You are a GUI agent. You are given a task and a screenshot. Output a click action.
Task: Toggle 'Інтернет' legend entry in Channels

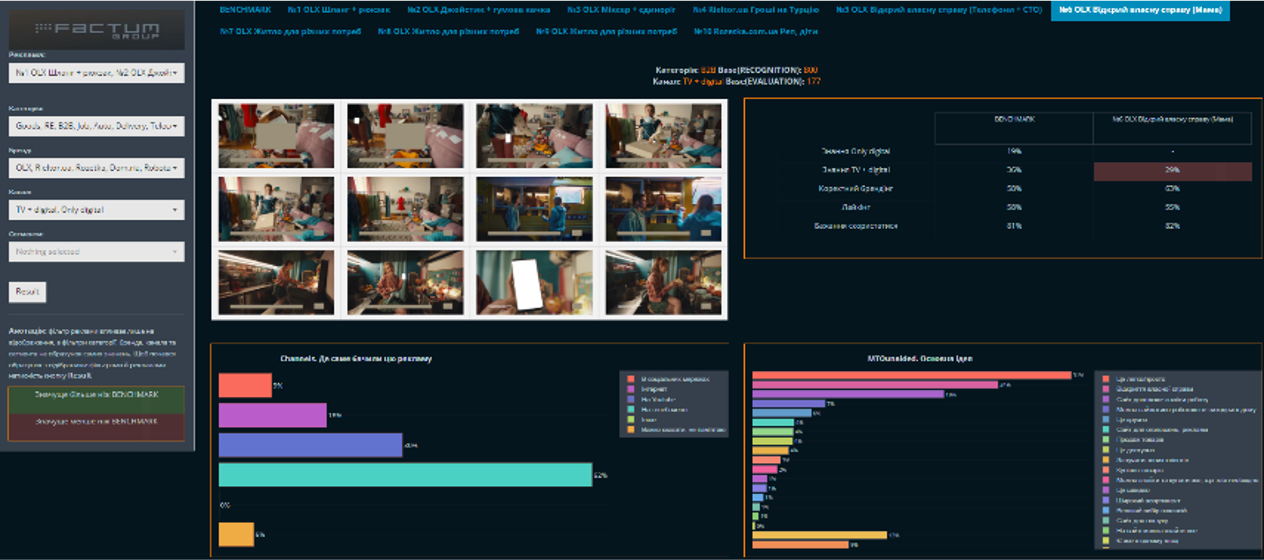[x=649, y=389]
